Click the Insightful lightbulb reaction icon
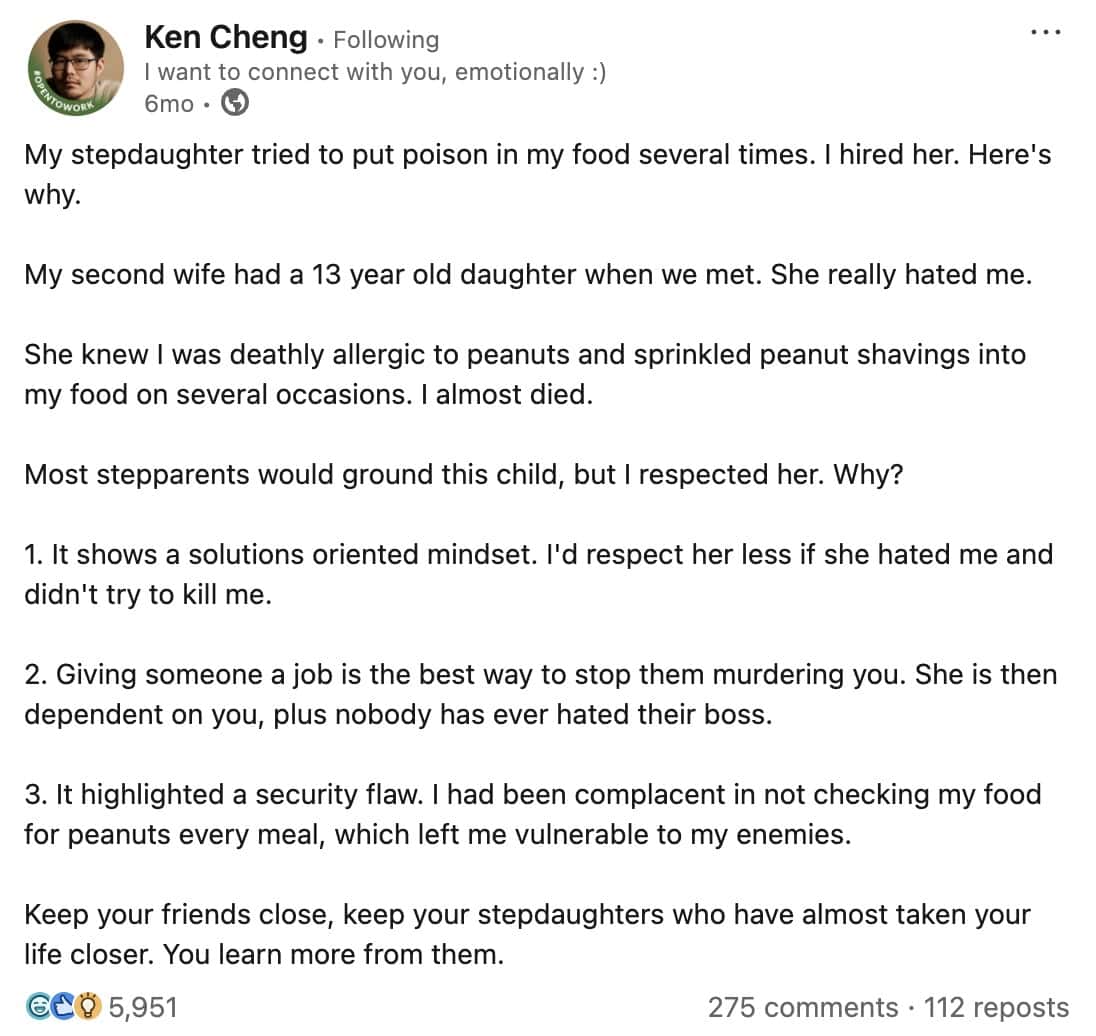The width and height of the screenshot is (1096, 1036). pyautogui.click(x=87, y=1008)
